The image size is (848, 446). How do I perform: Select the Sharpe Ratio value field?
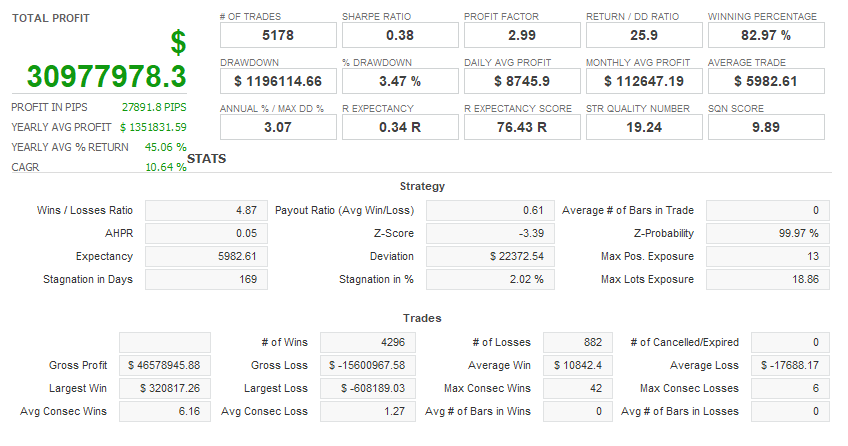click(400, 35)
